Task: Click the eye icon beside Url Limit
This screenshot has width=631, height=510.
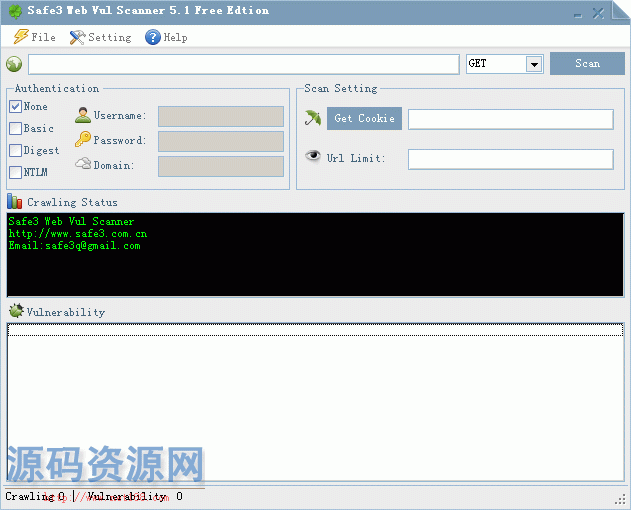Action: point(313,155)
